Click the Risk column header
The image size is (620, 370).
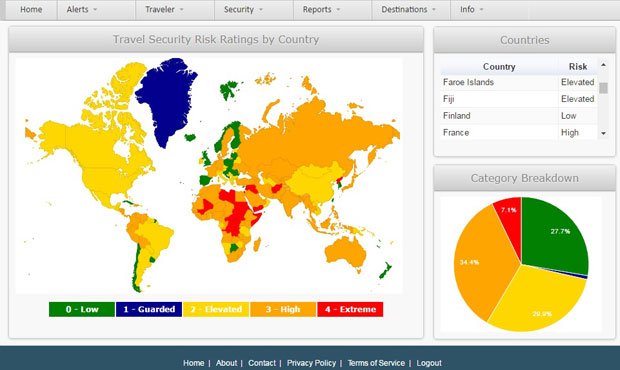(578, 66)
